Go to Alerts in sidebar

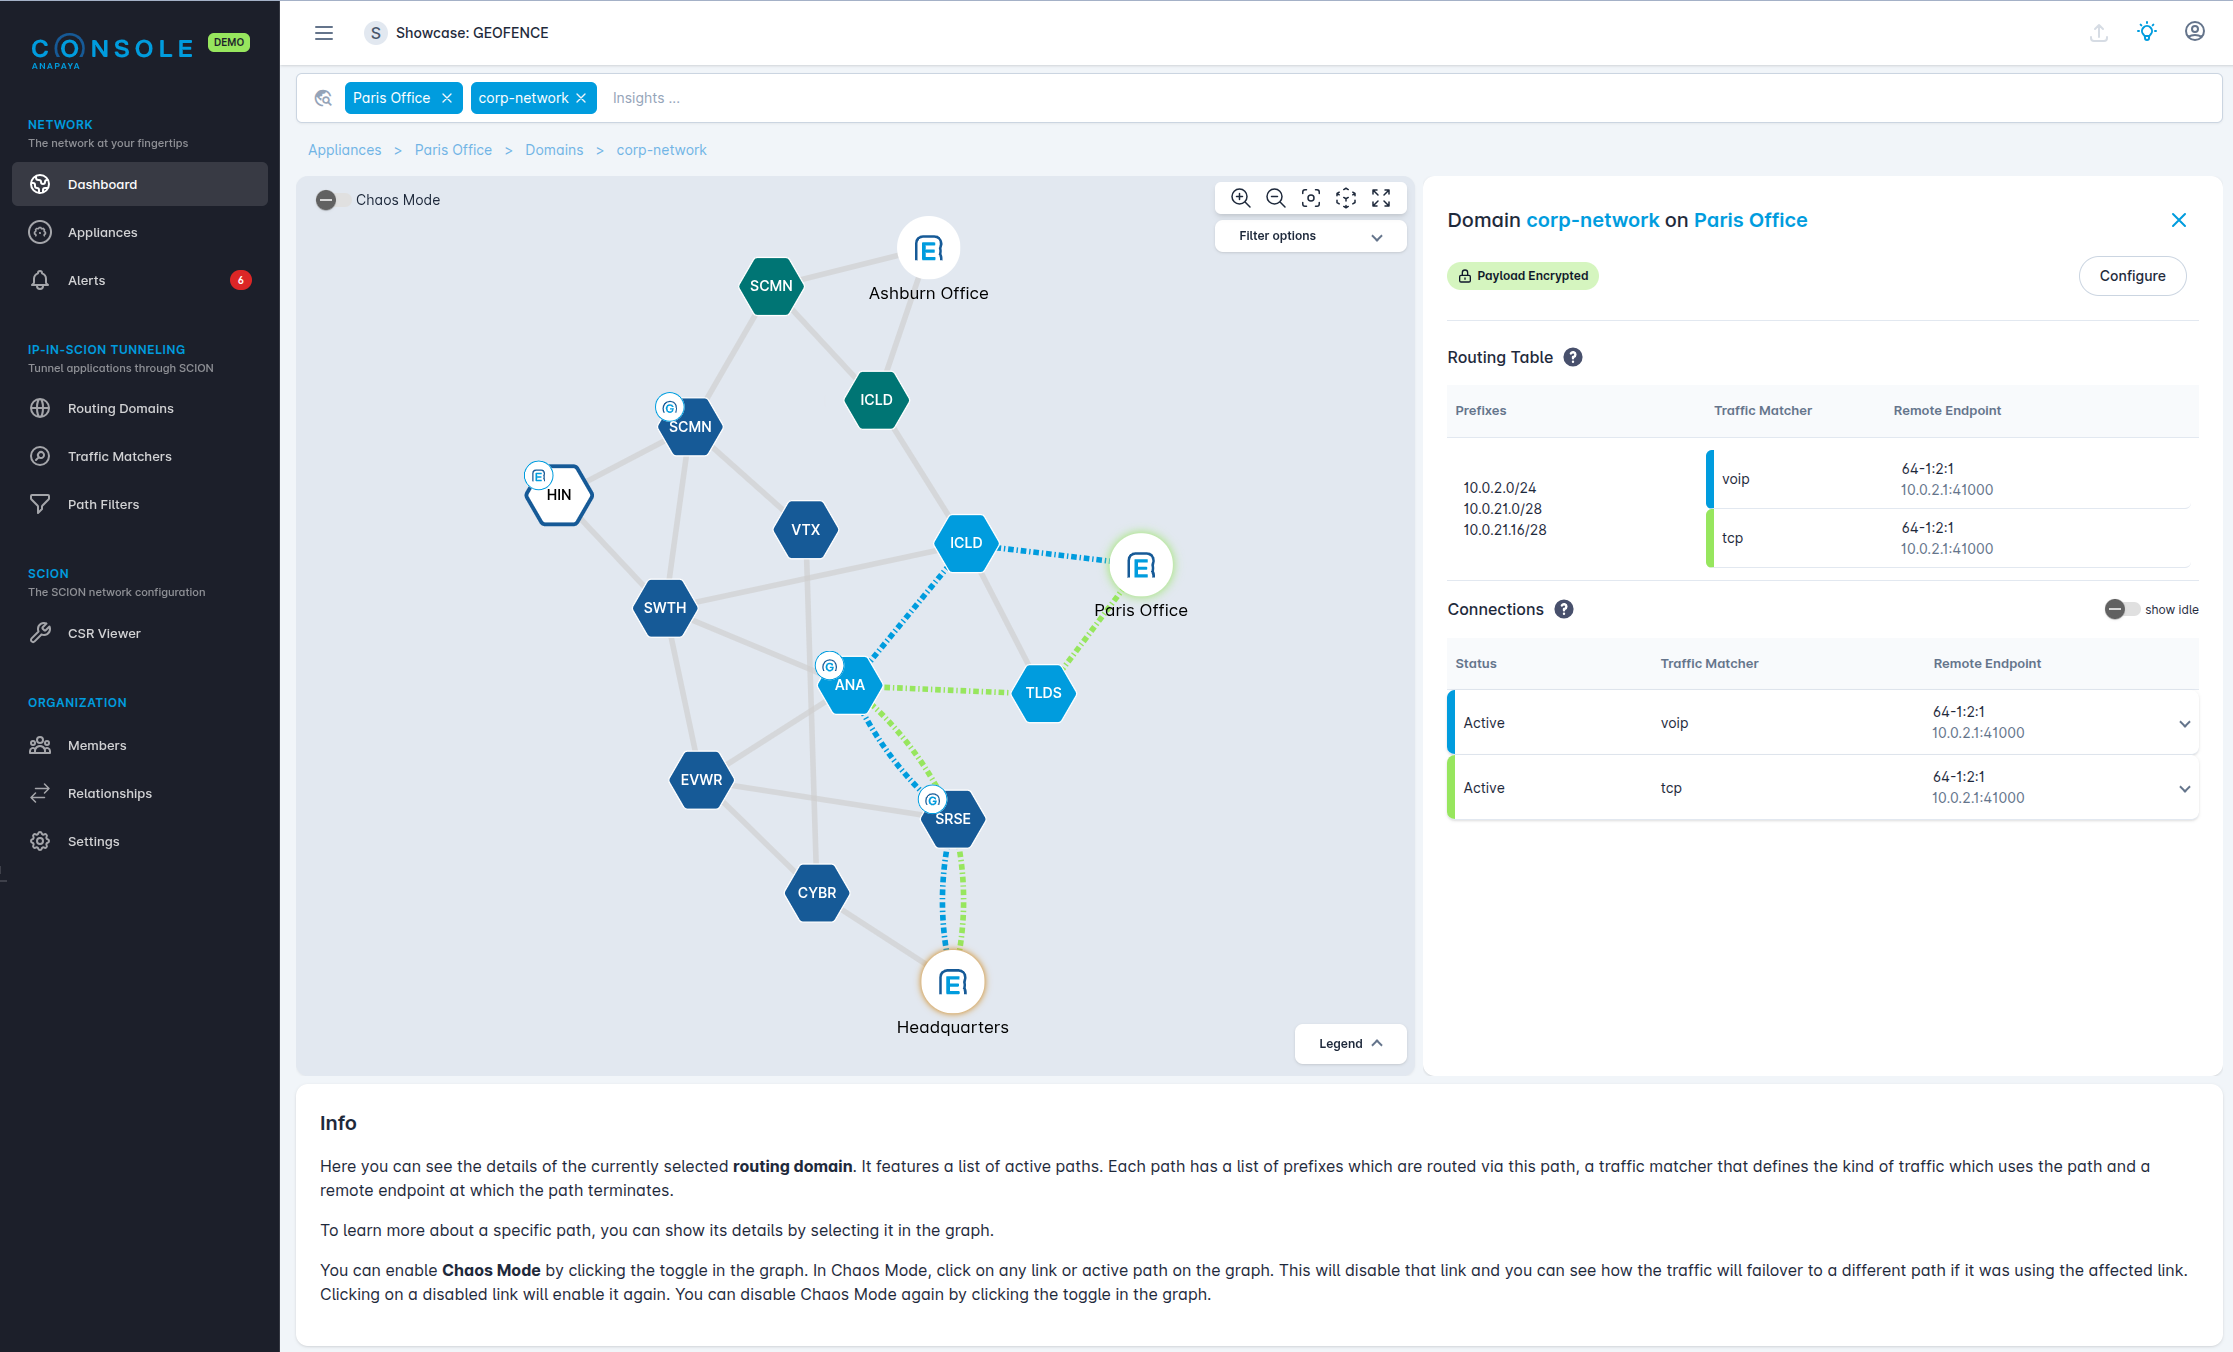coord(87,280)
